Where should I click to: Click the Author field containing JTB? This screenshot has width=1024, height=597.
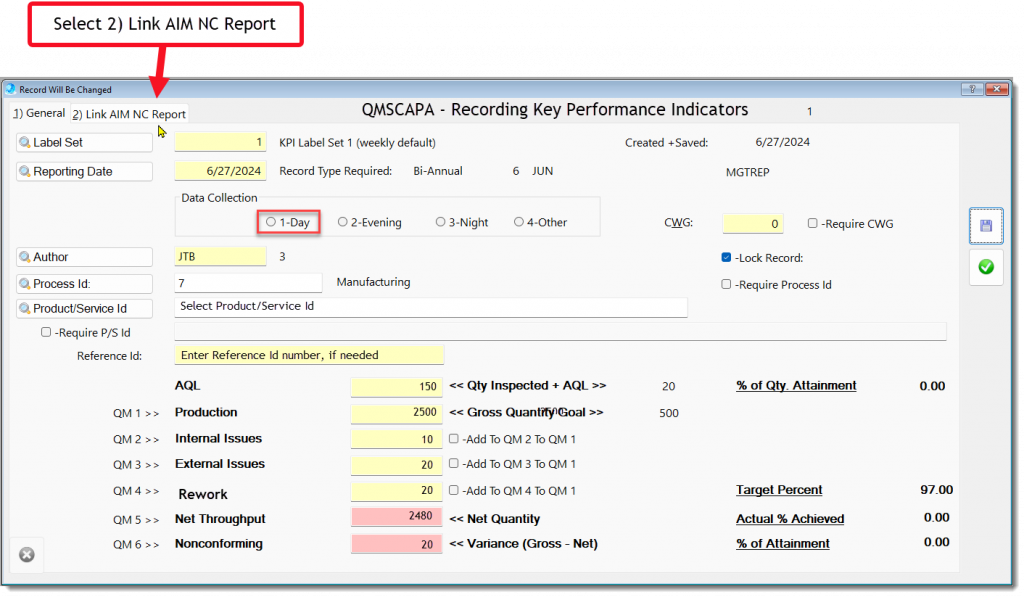220,256
